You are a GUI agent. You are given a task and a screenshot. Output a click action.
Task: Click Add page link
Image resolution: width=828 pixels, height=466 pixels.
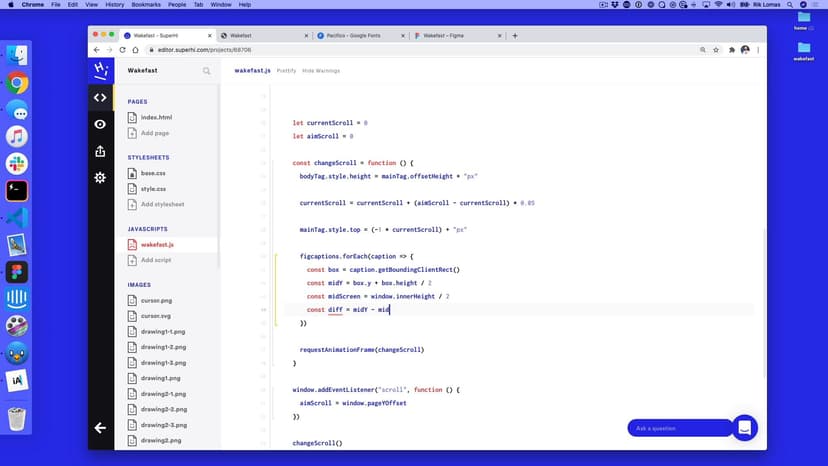point(154,133)
